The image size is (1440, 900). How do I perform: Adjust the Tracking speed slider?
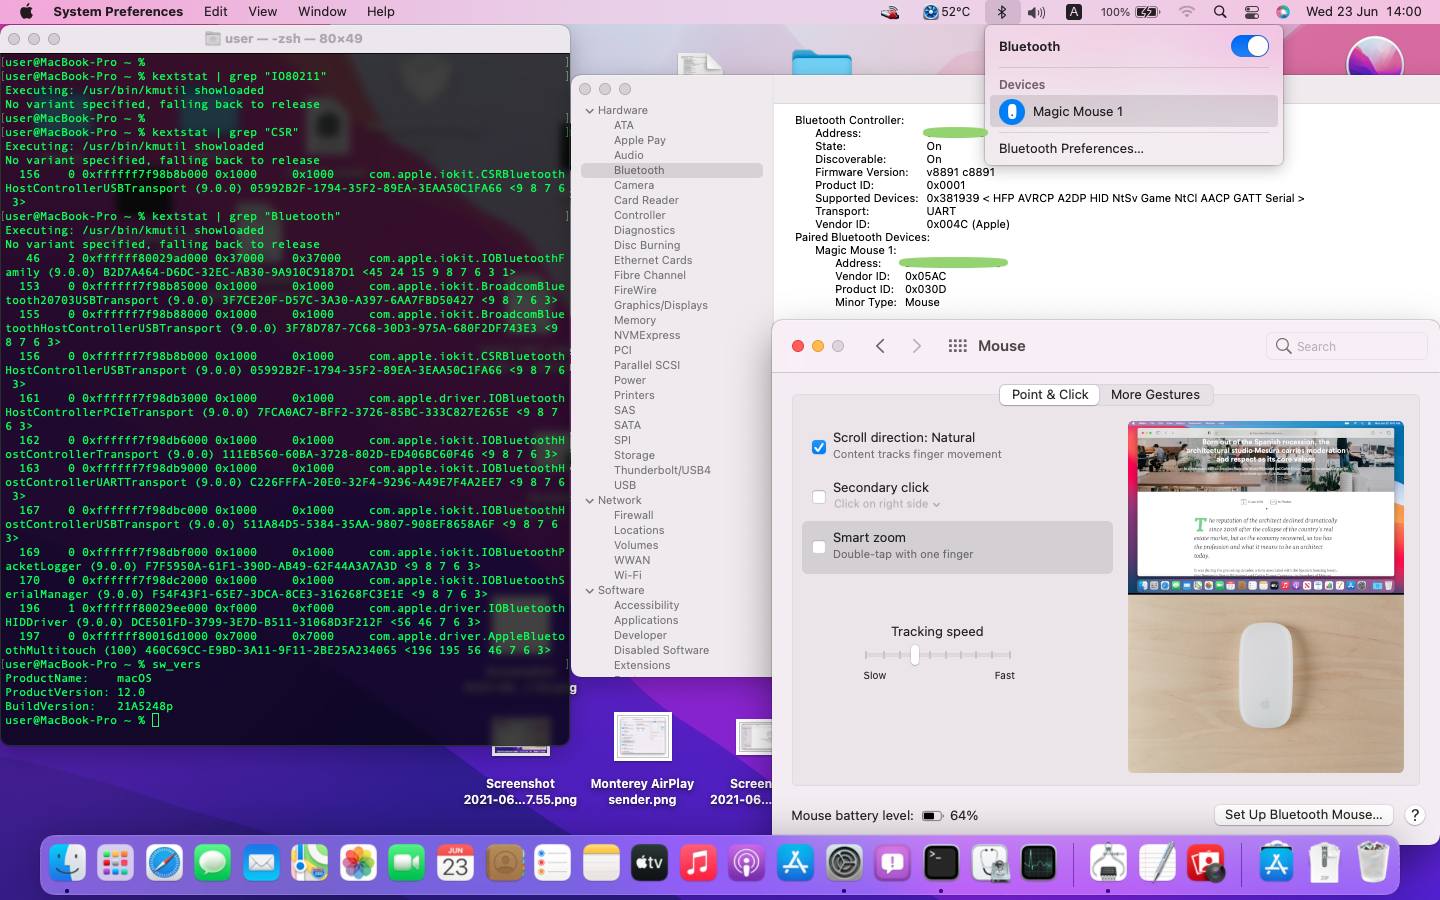pos(914,655)
